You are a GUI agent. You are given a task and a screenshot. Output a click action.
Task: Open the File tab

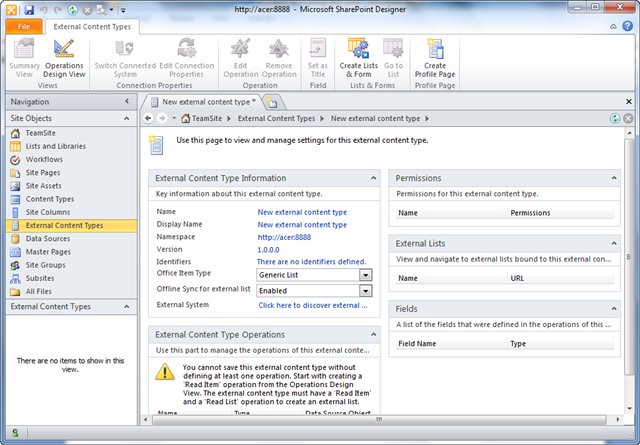tap(24, 27)
